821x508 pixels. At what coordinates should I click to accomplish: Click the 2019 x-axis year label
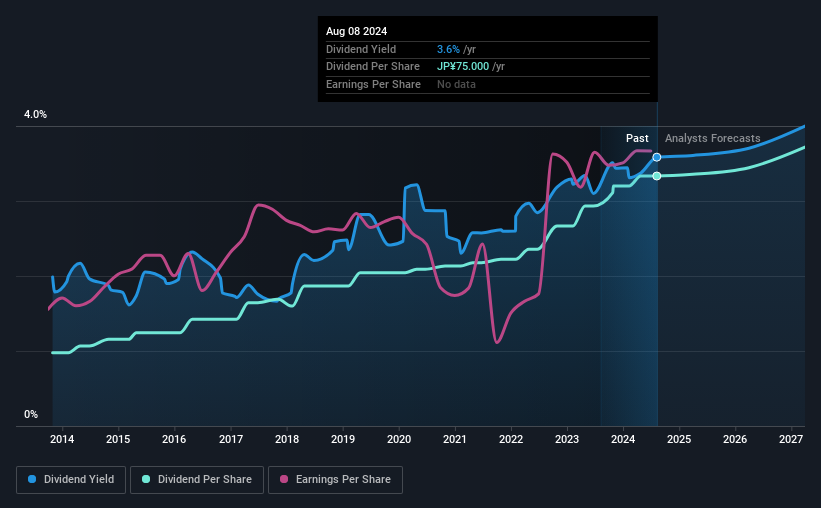343,439
